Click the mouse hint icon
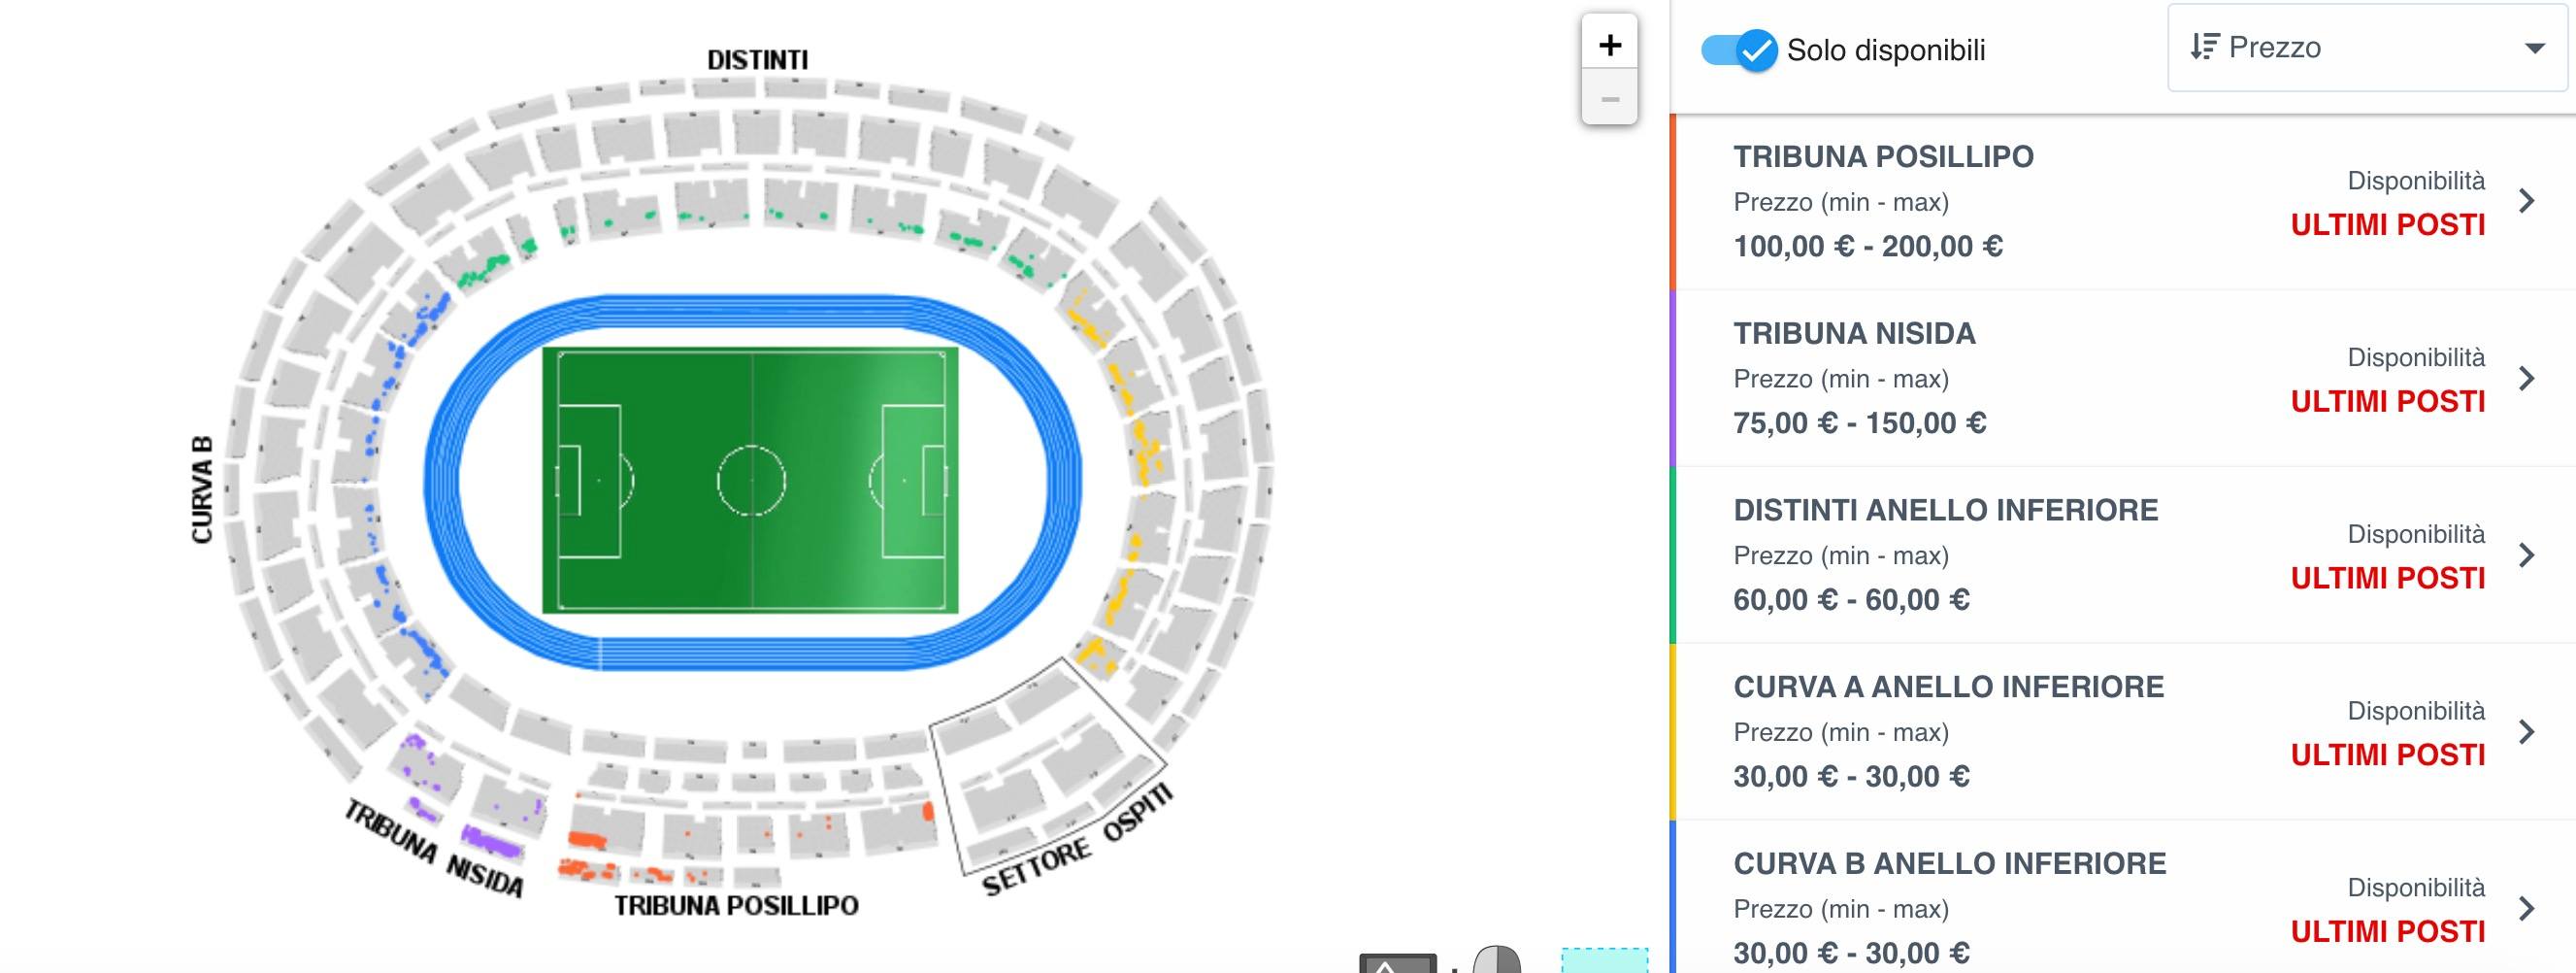 (1497, 961)
